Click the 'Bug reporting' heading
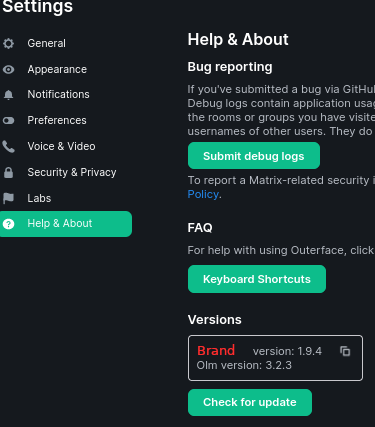Image resolution: width=375 pixels, height=427 pixels. [230, 67]
